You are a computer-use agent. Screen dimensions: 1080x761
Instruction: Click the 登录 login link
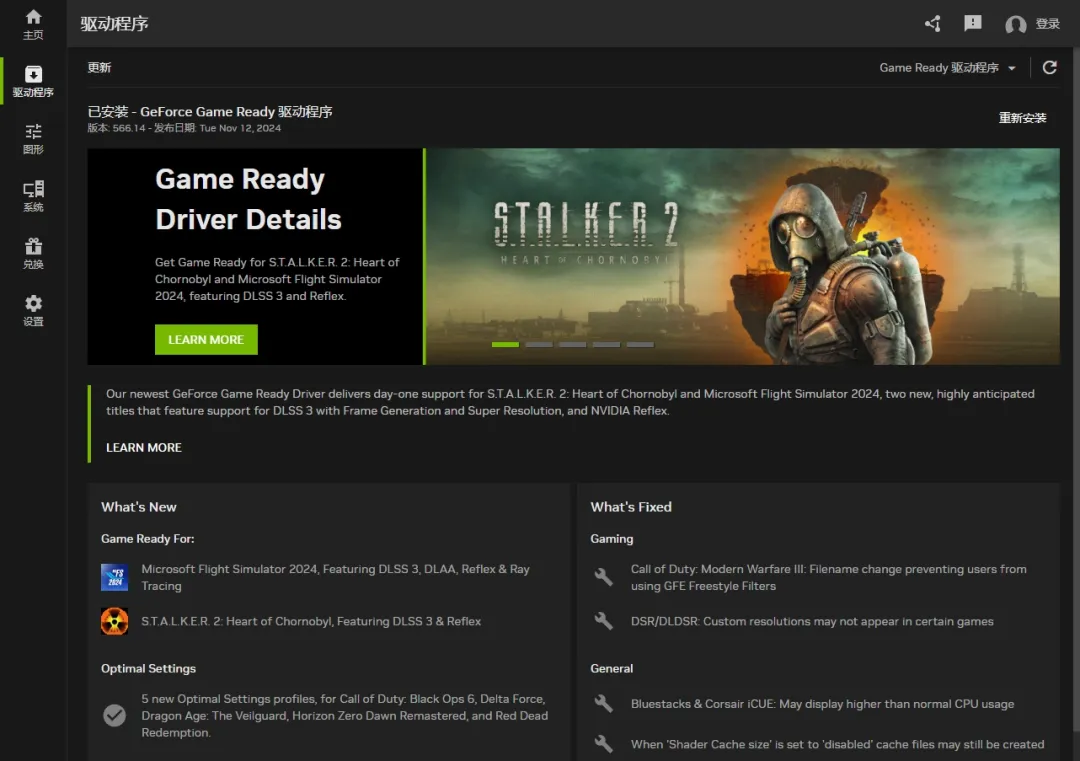pos(1047,24)
